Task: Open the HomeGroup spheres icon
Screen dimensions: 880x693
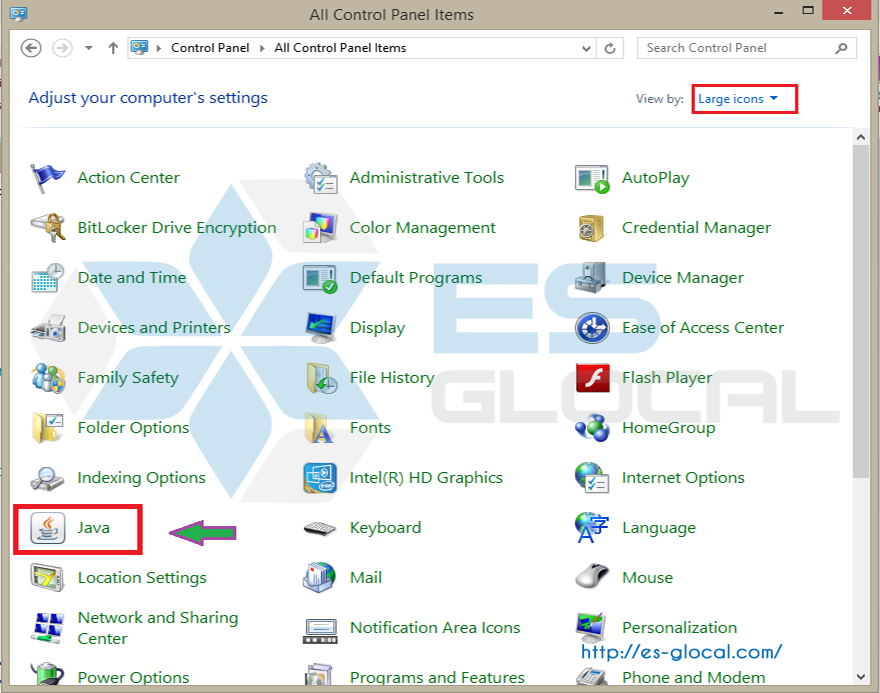Action: (x=592, y=428)
